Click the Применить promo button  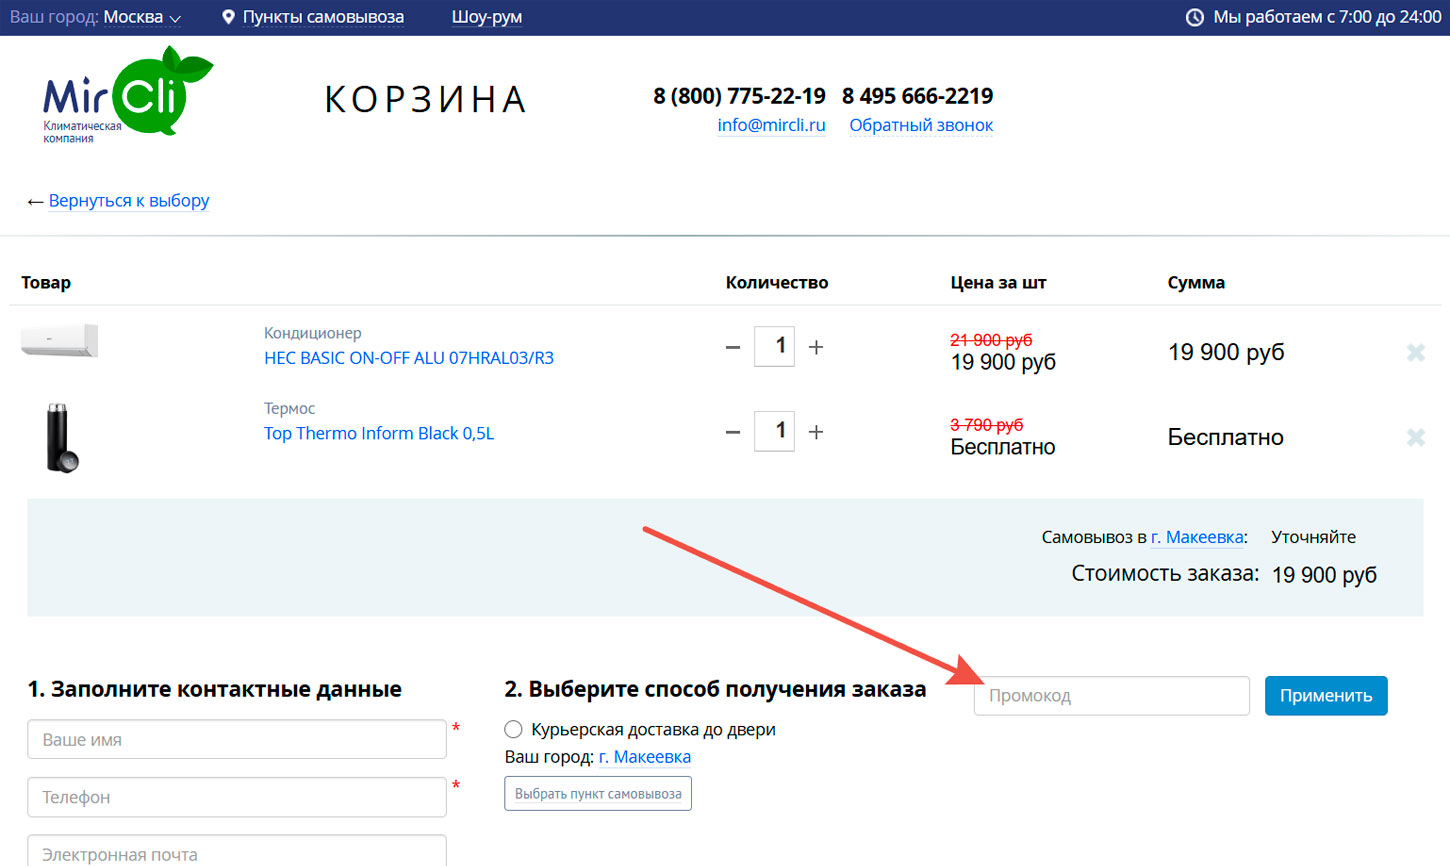point(1326,696)
